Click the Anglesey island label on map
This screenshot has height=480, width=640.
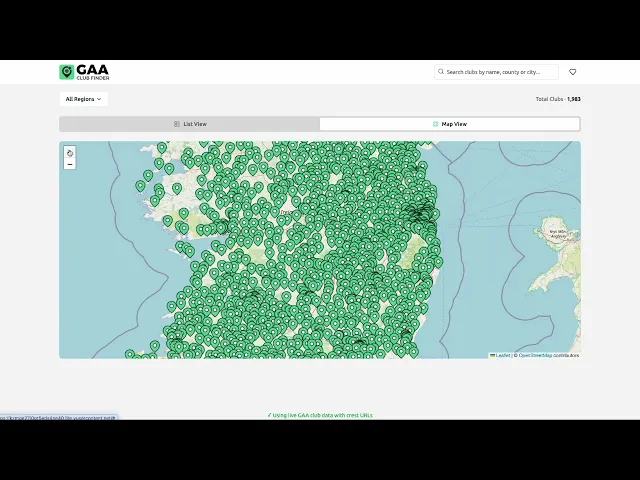click(558, 234)
